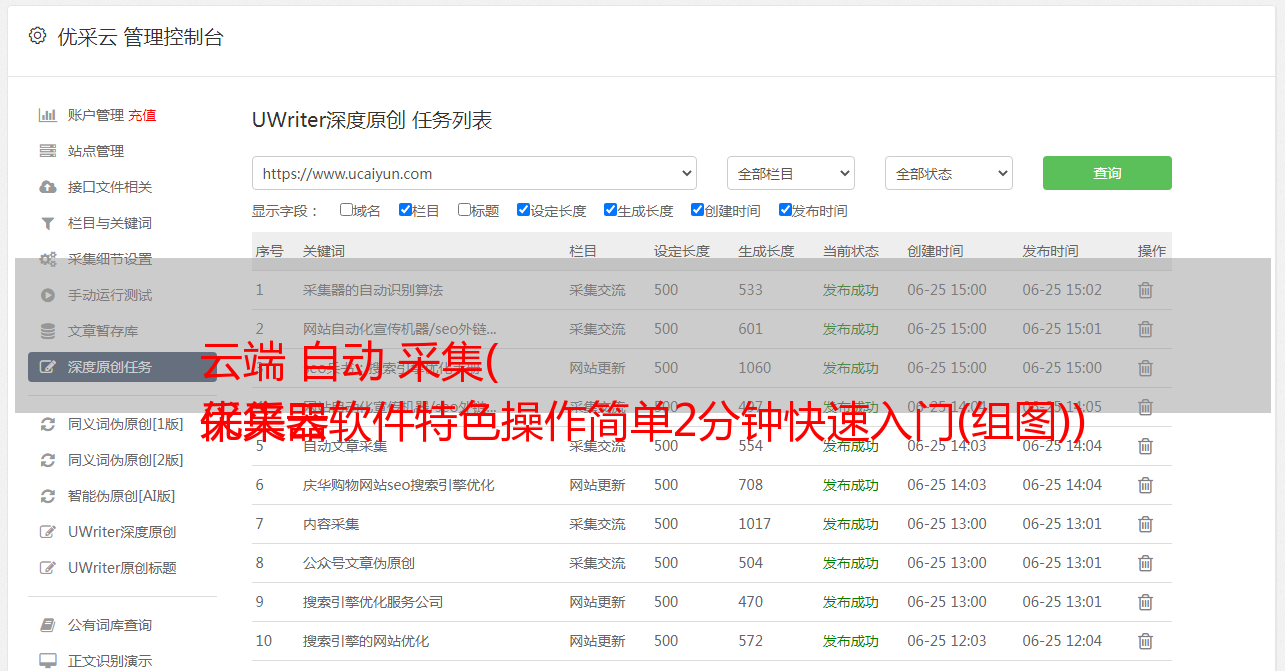1285x671 pixels.
Task: Click the trash icon for 搜索引擎的网站优化
Action: click(1145, 641)
